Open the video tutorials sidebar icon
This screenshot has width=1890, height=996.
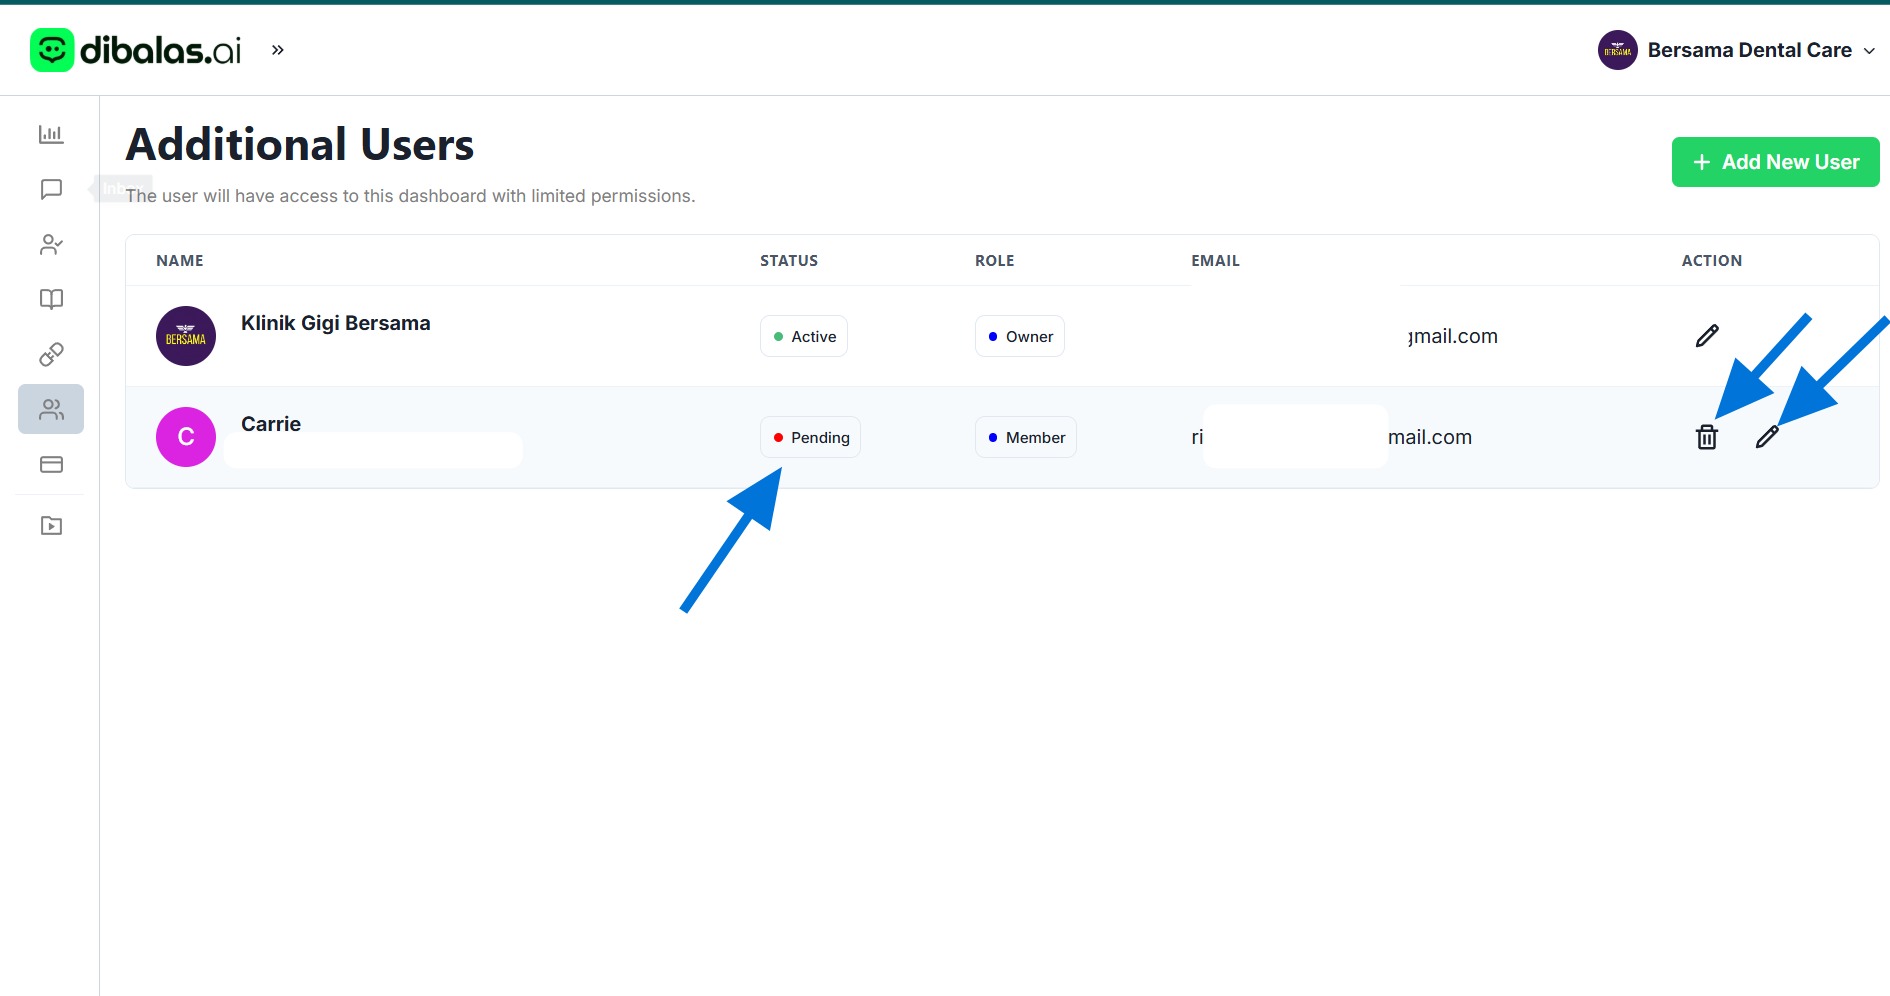coord(51,525)
